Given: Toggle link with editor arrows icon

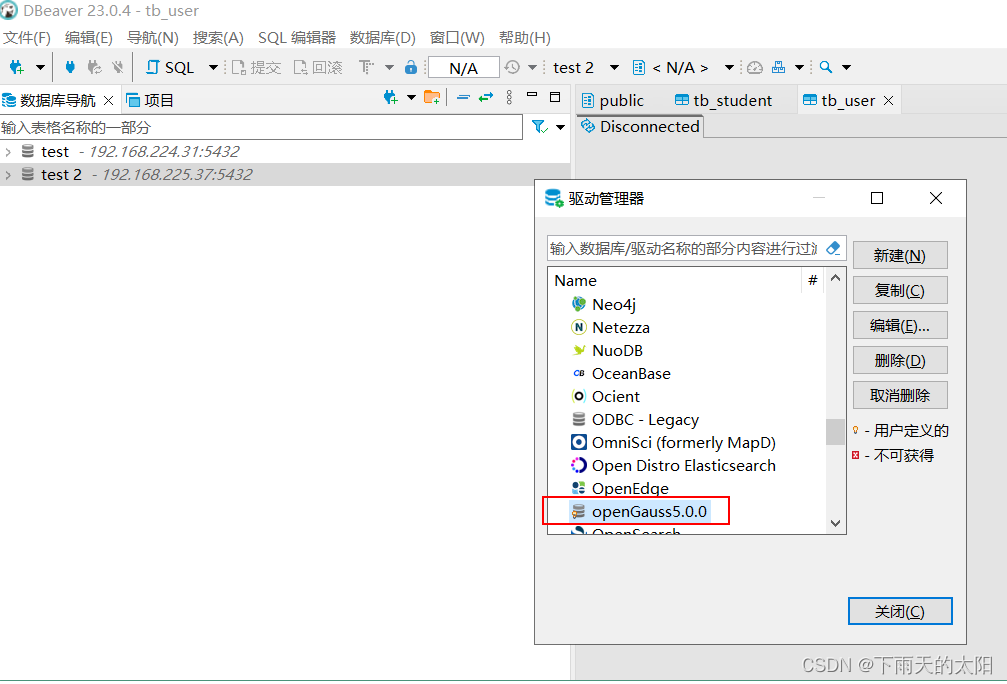Looking at the screenshot, I should 486,98.
